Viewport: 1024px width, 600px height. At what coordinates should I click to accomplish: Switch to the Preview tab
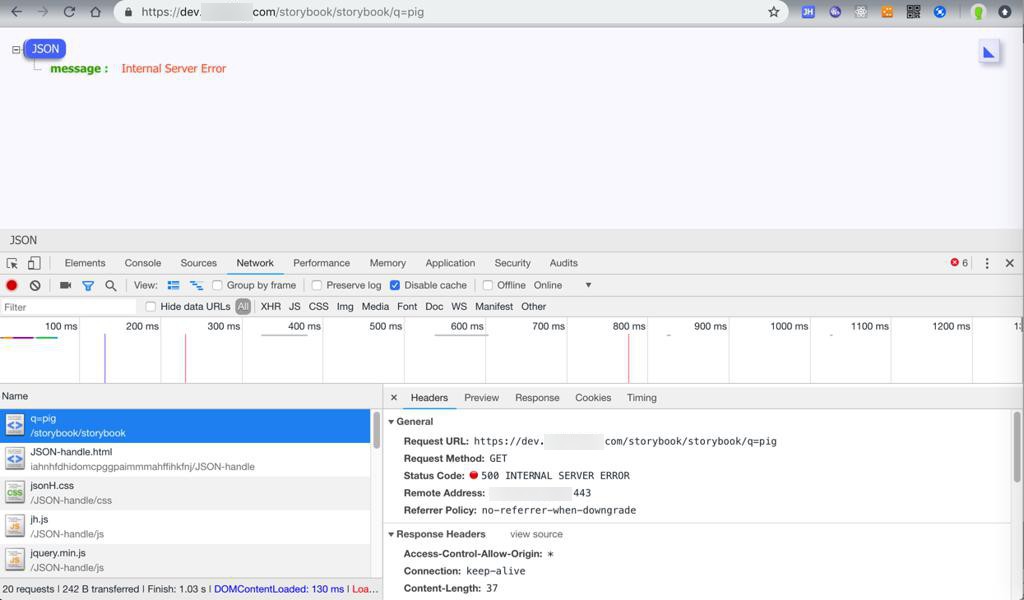pyautogui.click(x=481, y=398)
